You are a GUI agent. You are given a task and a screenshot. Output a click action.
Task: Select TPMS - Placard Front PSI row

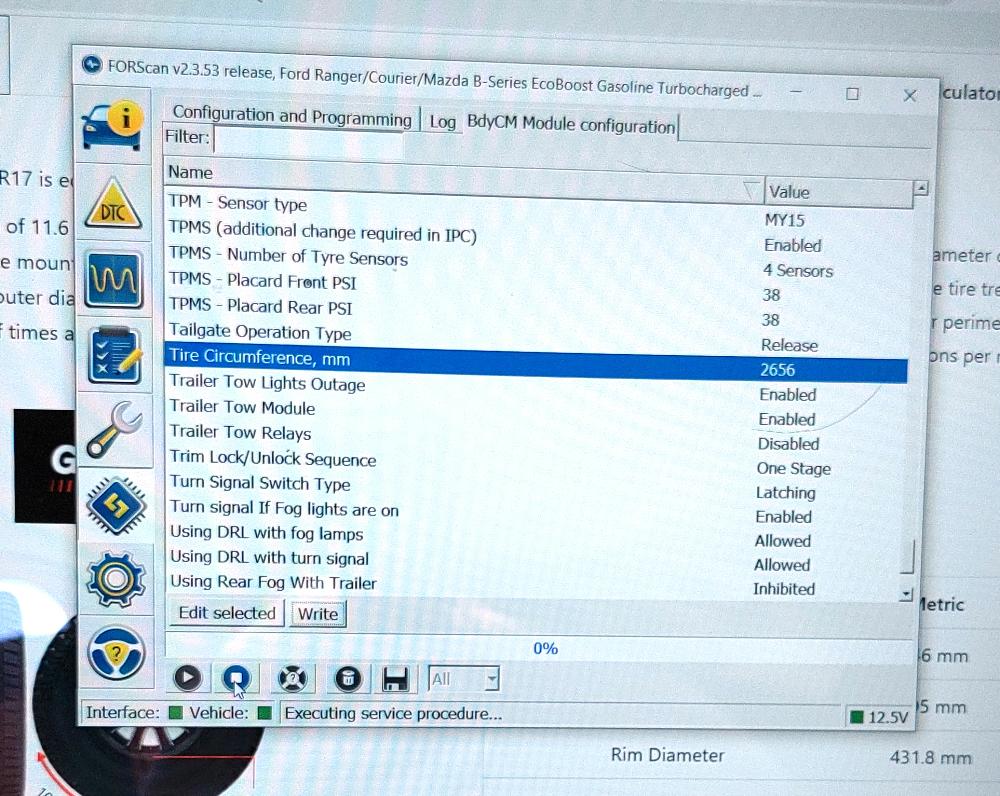pos(537,287)
